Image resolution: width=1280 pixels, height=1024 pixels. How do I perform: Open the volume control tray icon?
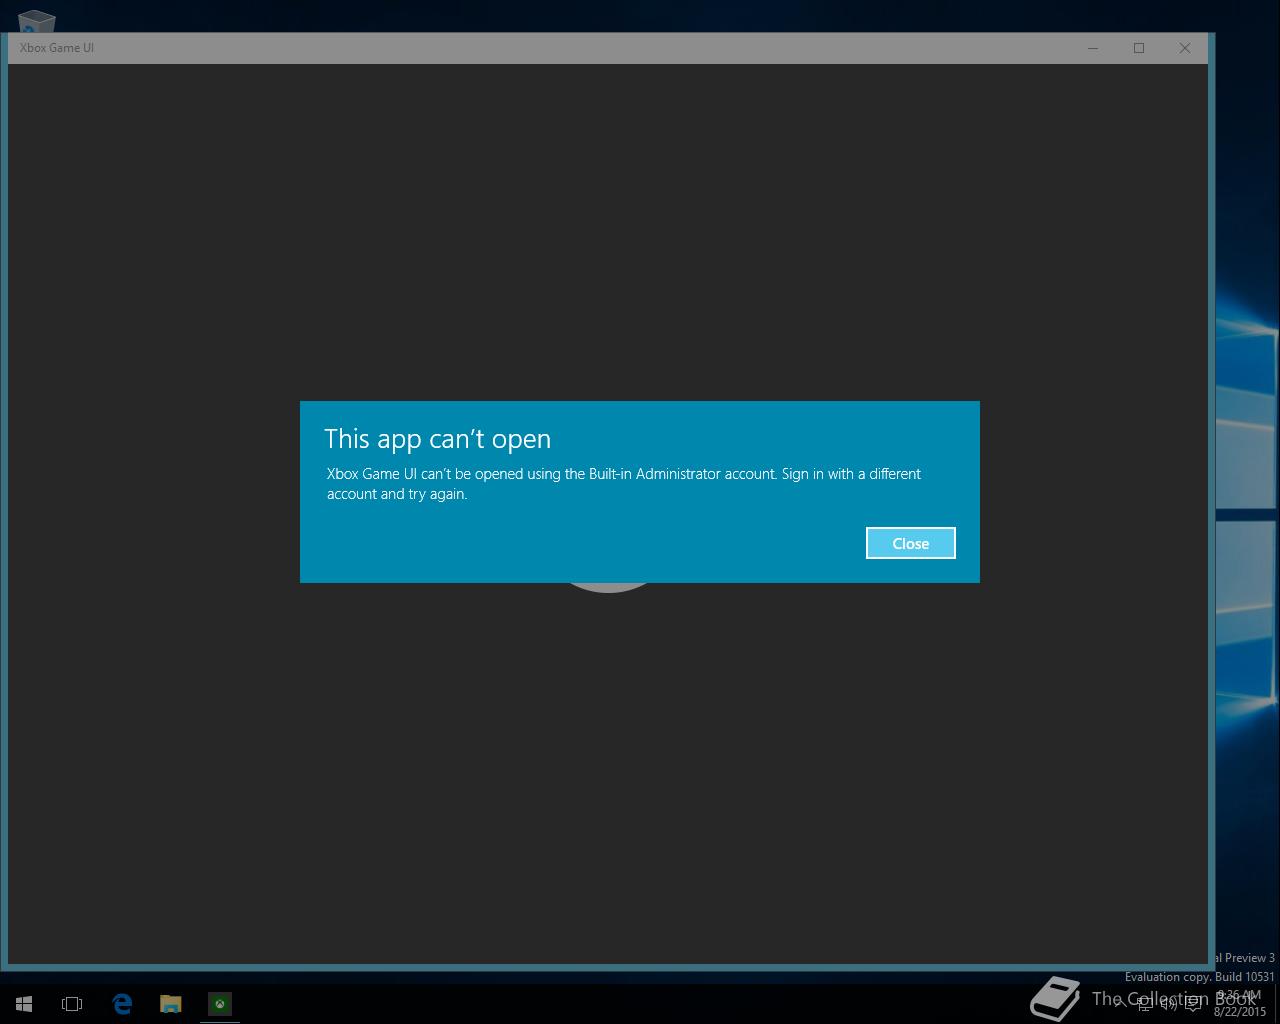pyautogui.click(x=1168, y=1003)
